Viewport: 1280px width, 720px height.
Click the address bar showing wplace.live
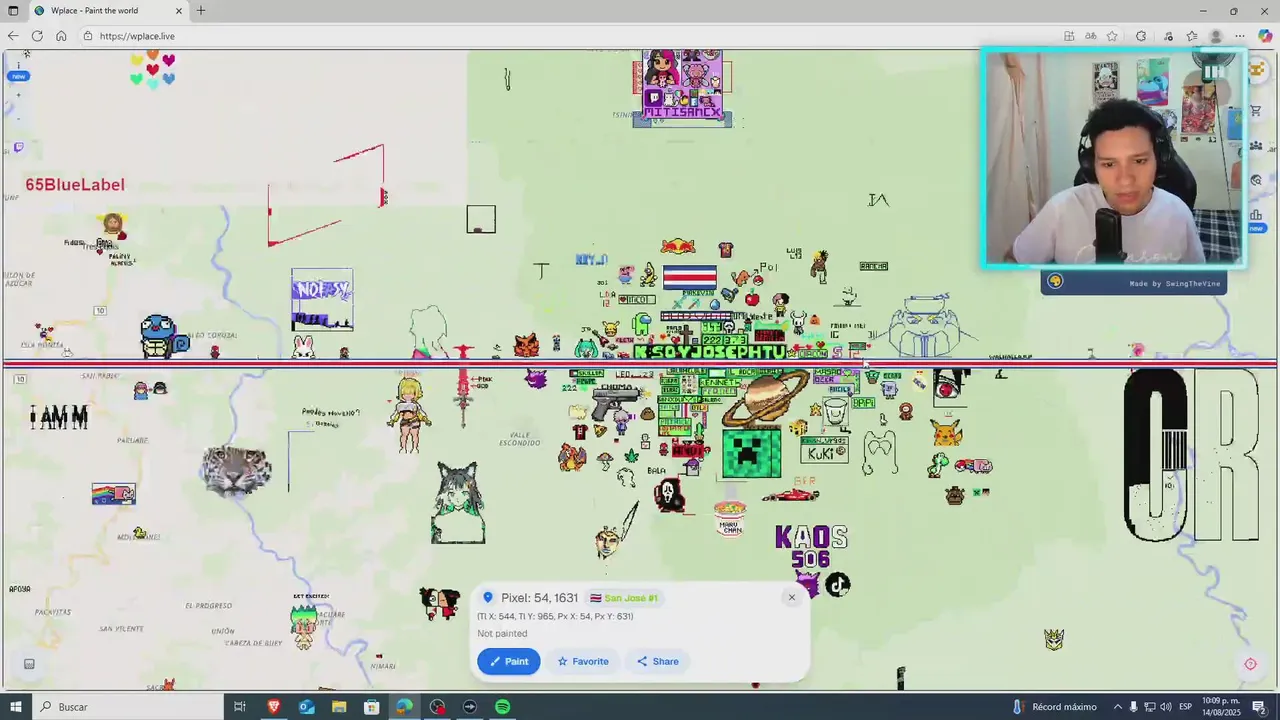point(570,36)
